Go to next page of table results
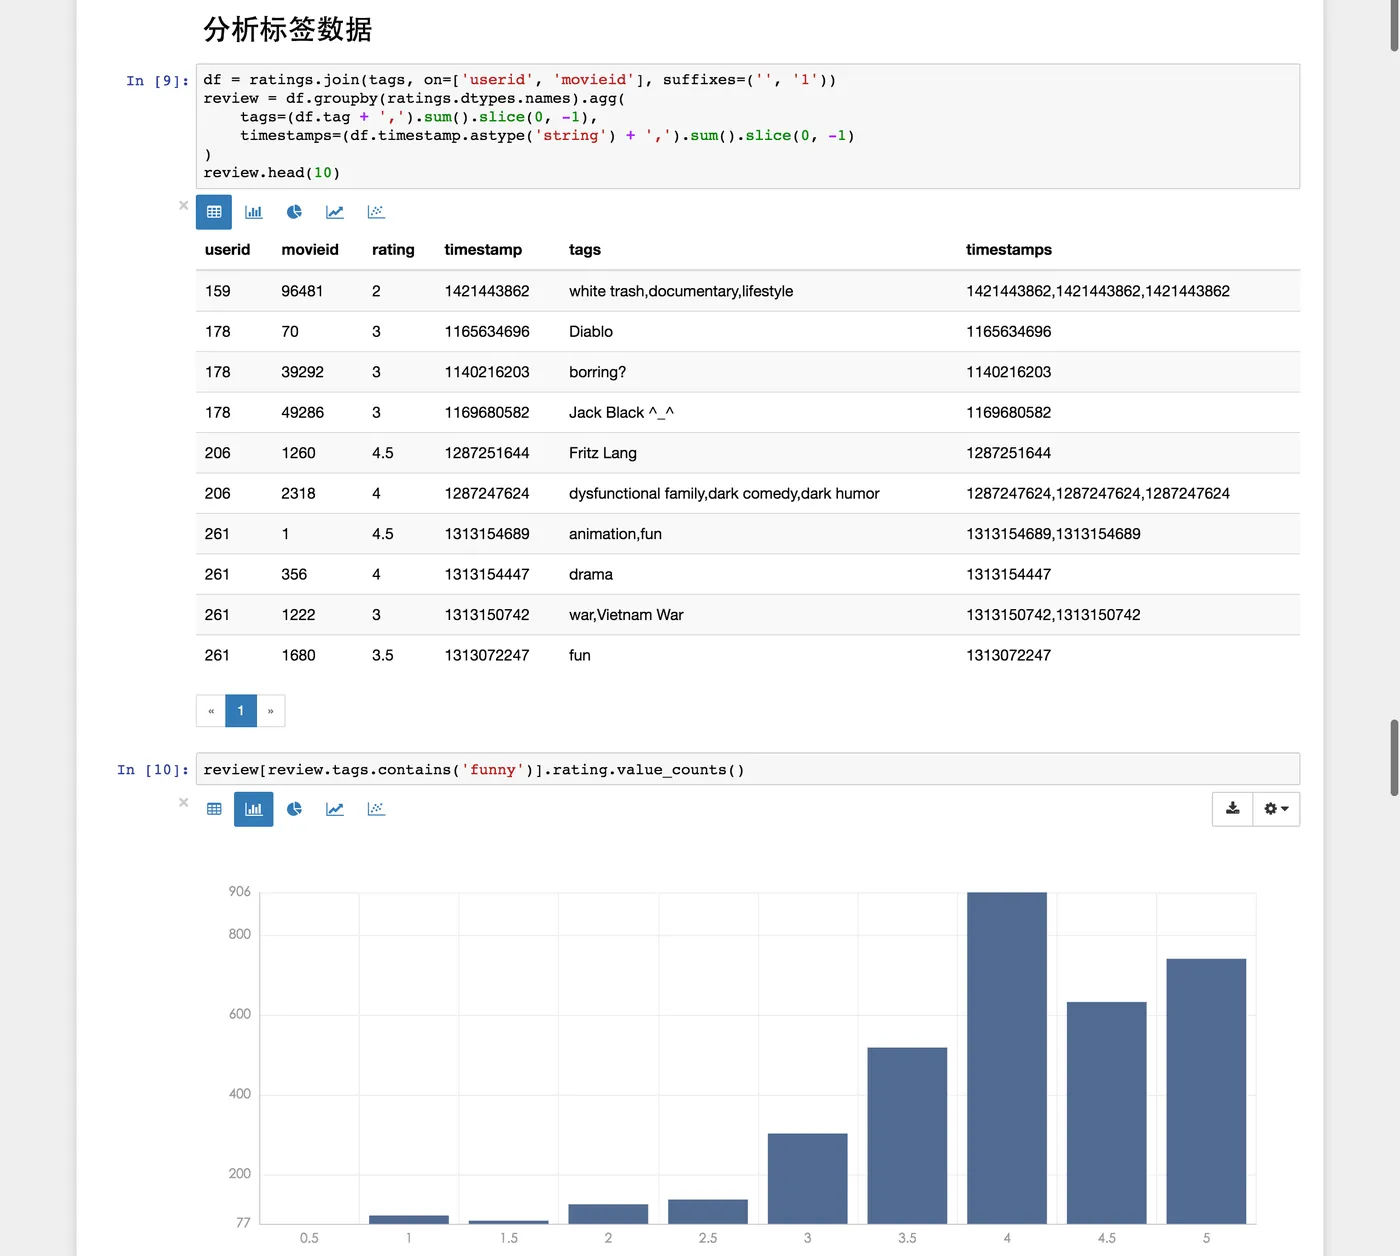Image resolution: width=1400 pixels, height=1256 pixels. click(271, 711)
